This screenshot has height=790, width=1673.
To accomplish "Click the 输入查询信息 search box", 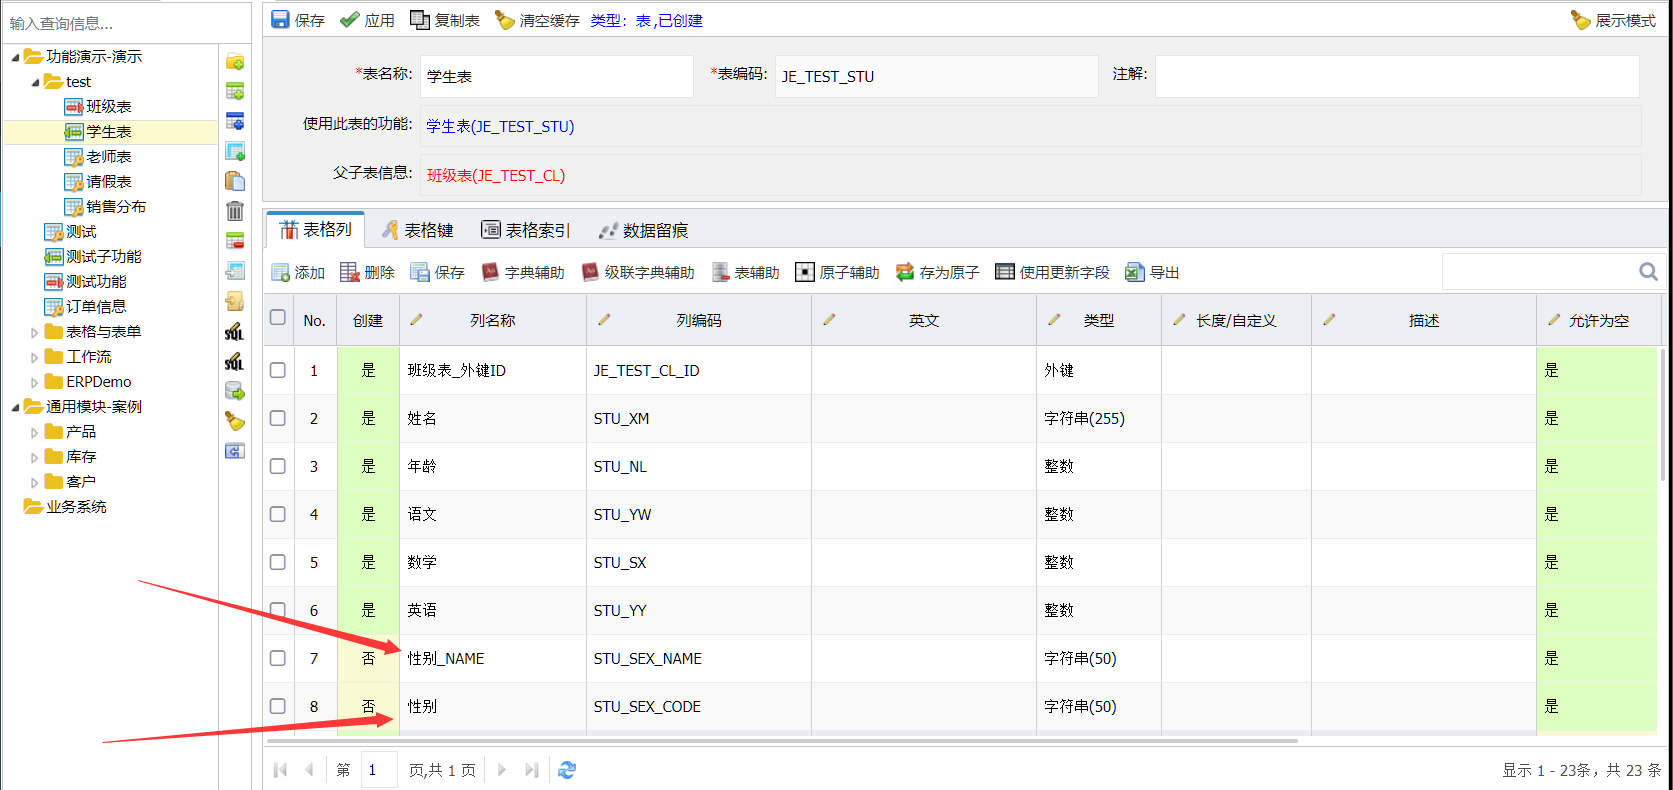I will tap(127, 23).
